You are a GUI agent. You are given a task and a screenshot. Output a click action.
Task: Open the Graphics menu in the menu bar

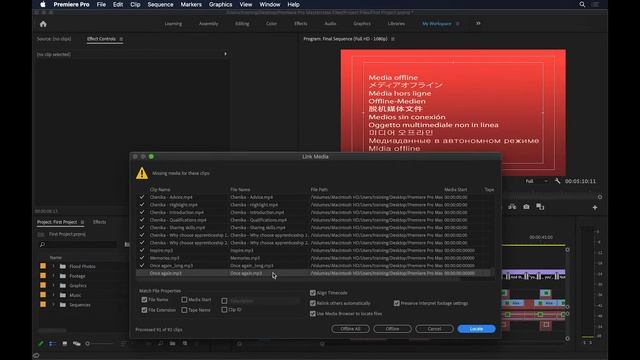click(220, 4)
